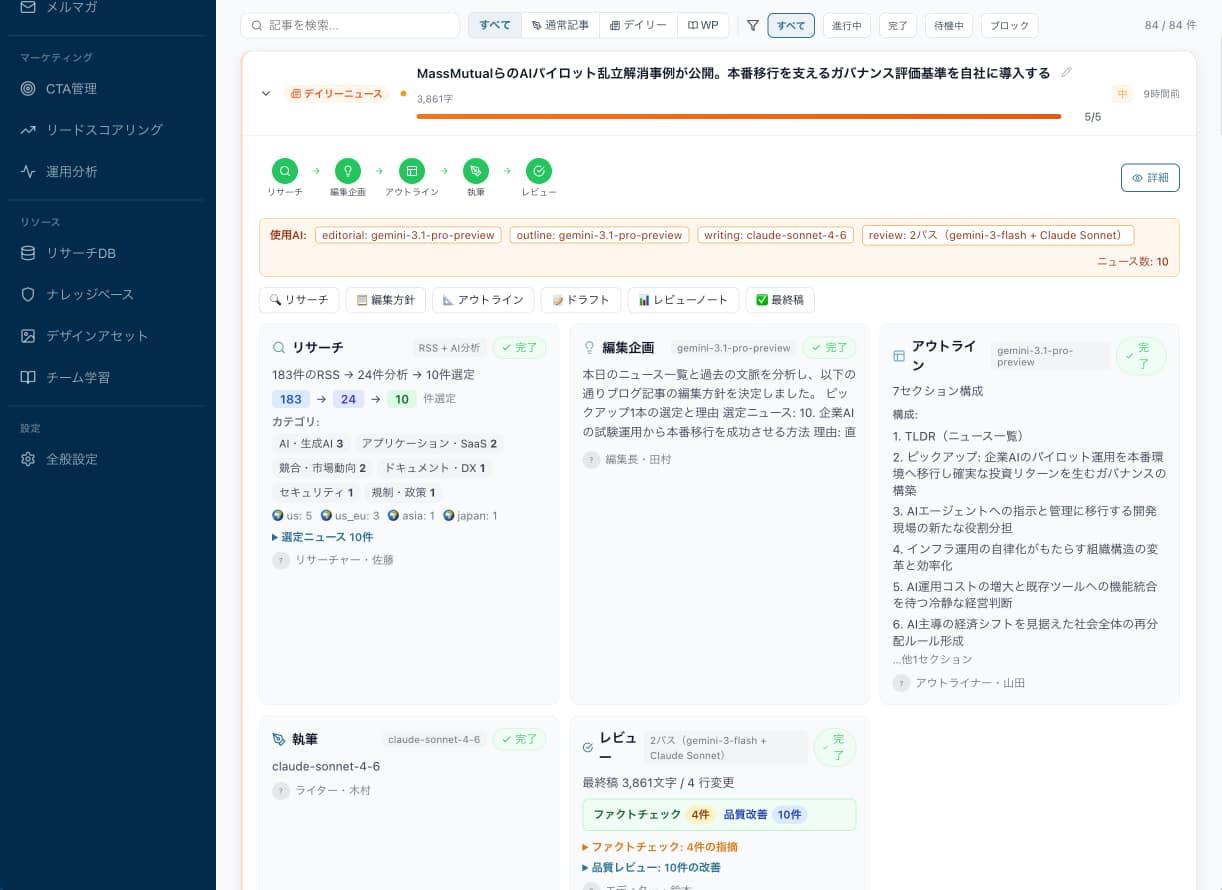Click the orange 5/5 progress bar
This screenshot has width=1222, height=890.
click(x=739, y=116)
